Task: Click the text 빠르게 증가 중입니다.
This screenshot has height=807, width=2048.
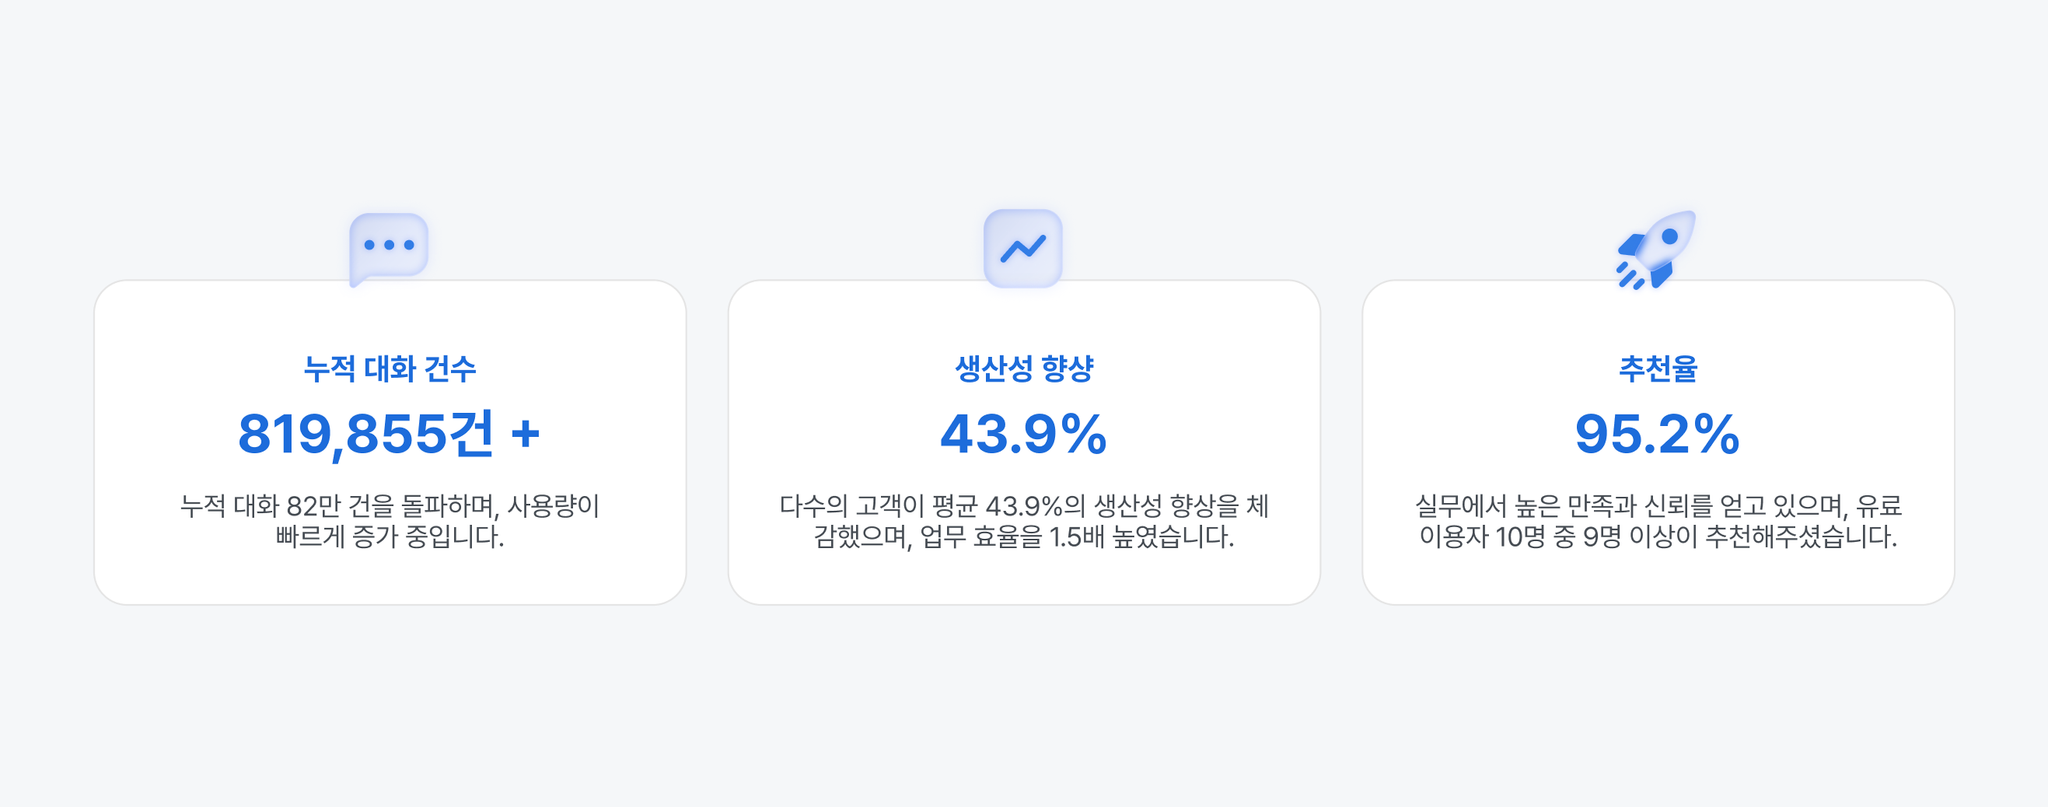Action: click(x=390, y=537)
